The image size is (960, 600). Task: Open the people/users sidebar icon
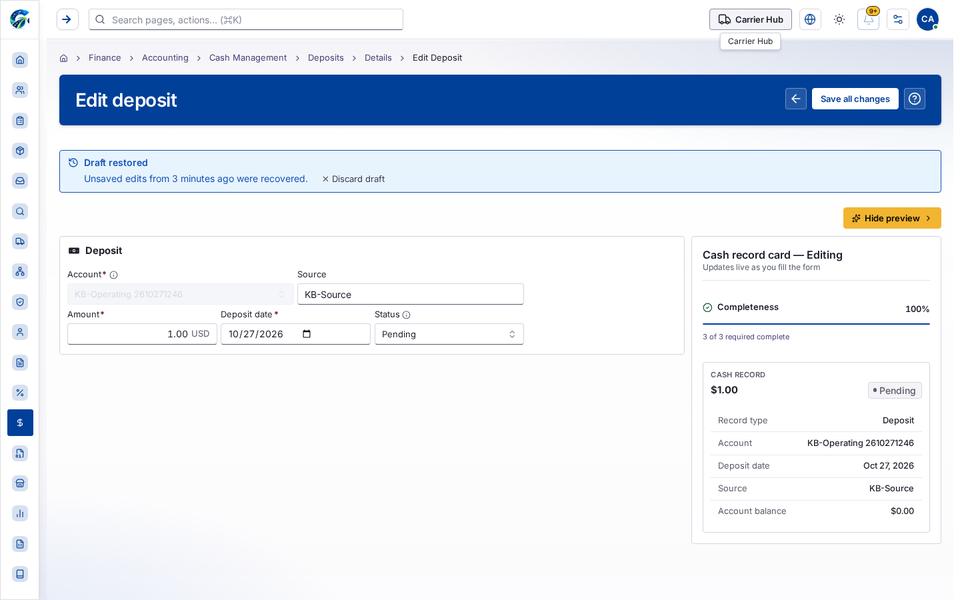click(x=20, y=90)
